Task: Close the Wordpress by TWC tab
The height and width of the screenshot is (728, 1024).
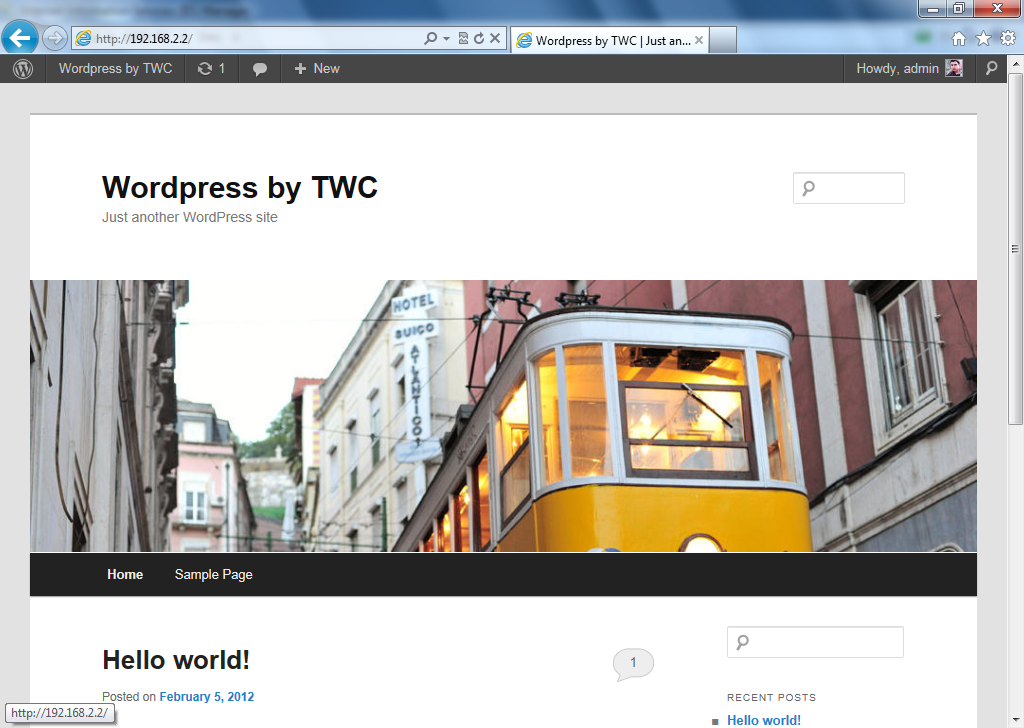Action: pyautogui.click(x=699, y=40)
